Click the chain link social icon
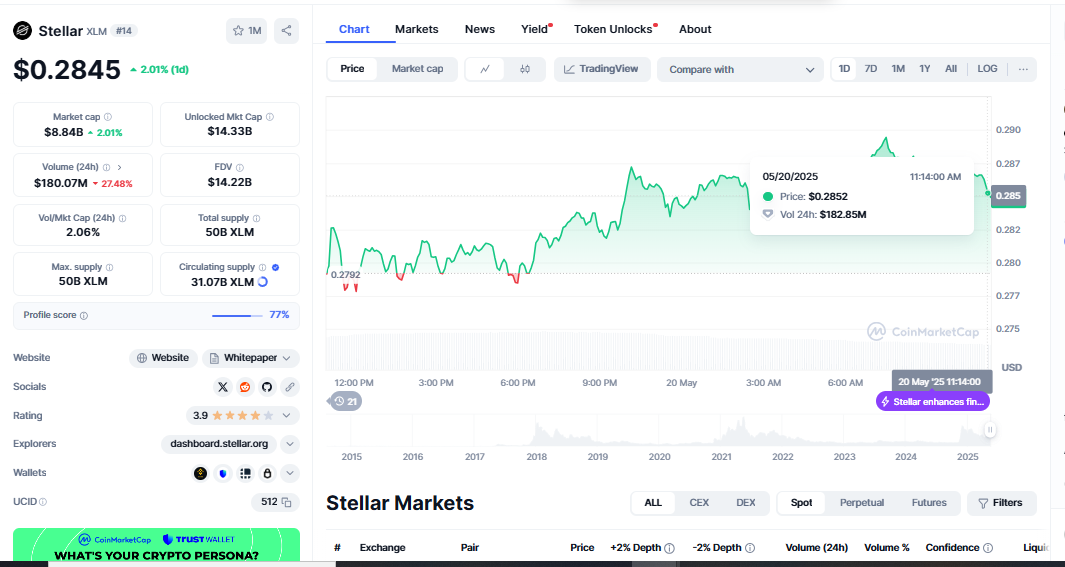The width and height of the screenshot is (1065, 567). 289,387
